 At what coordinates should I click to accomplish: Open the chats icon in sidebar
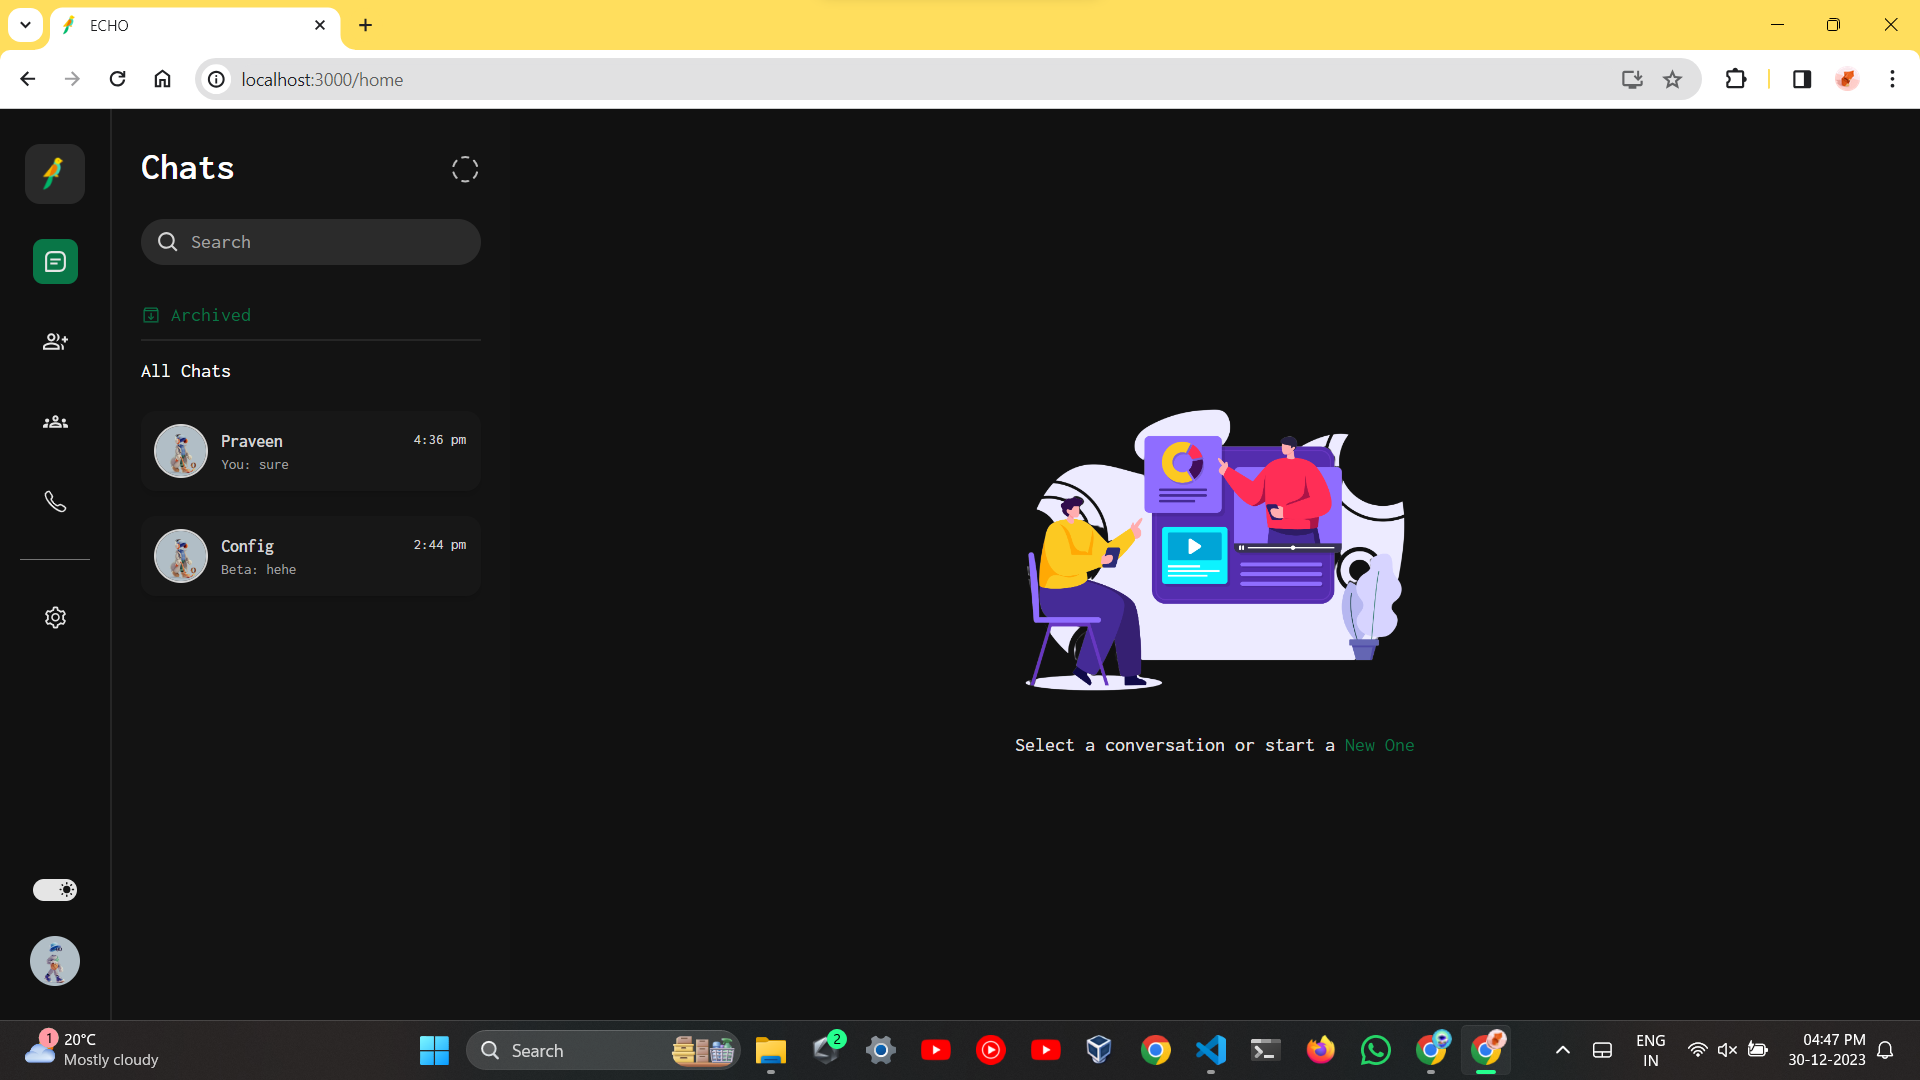55,262
